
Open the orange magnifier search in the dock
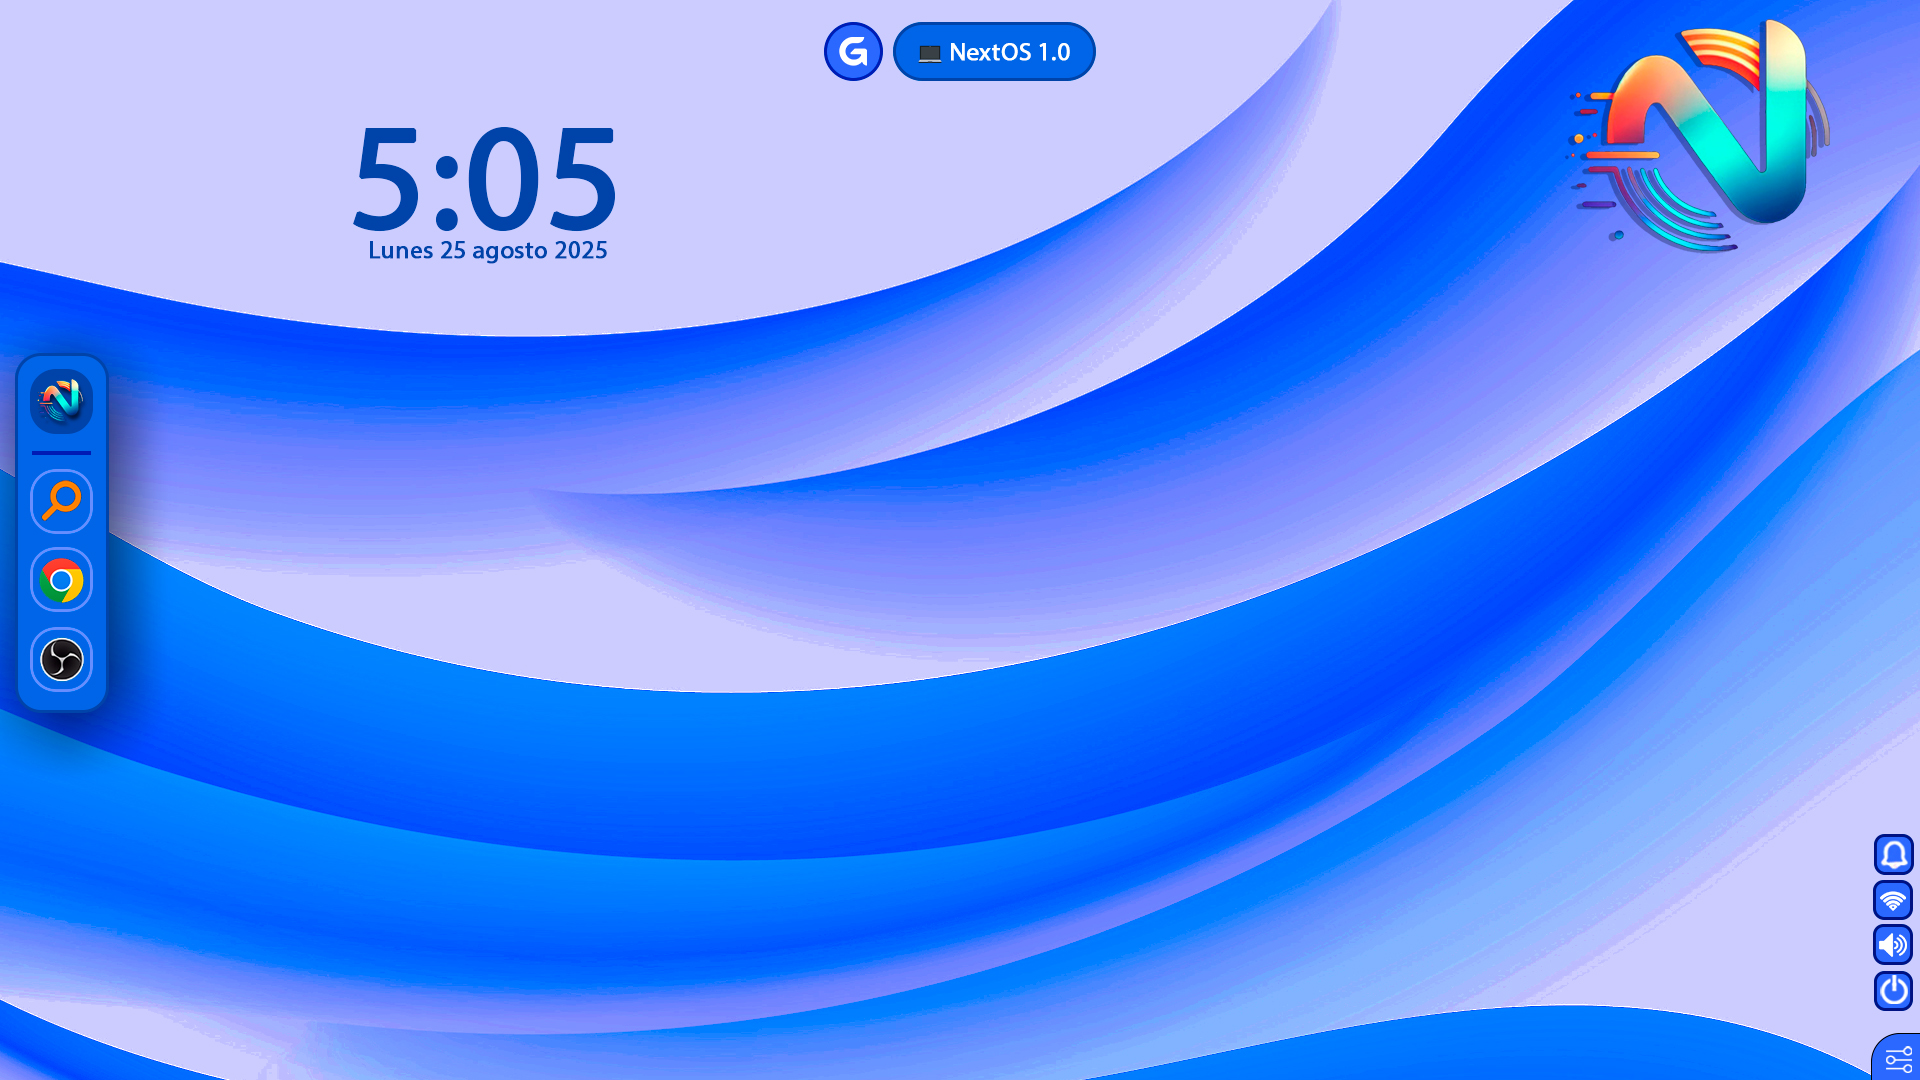(61, 501)
